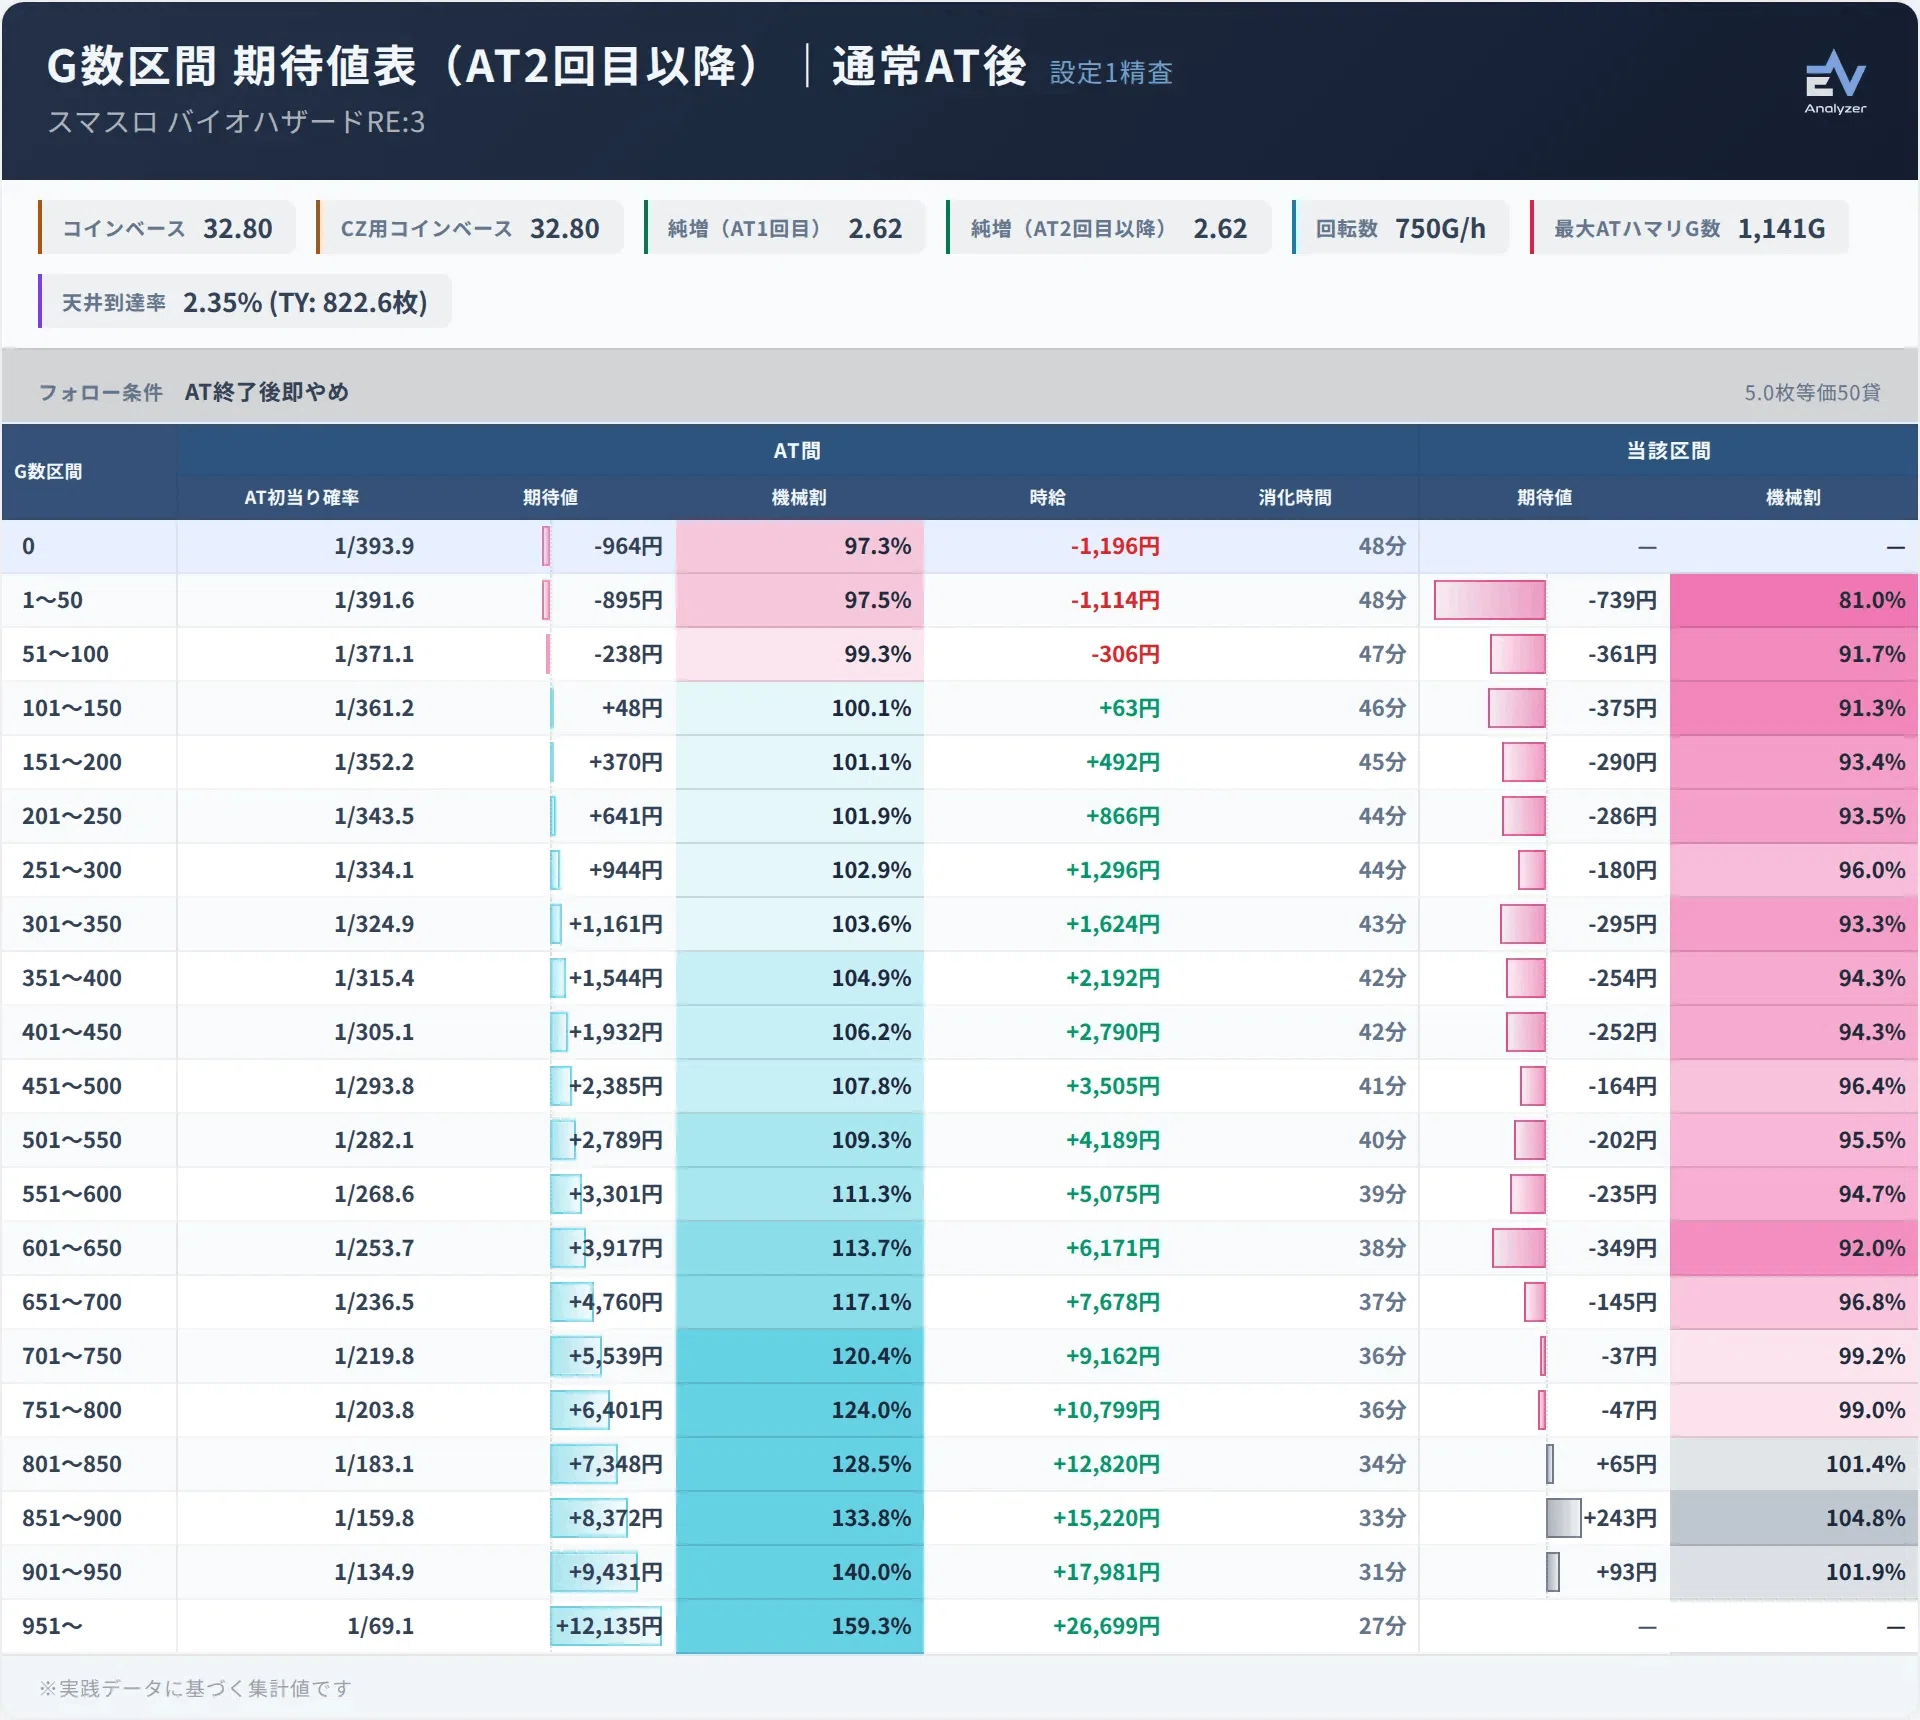This screenshot has width=1920, height=1720.
Task: Click the 81.0% pink 機械割 cell
Action: [x=1794, y=600]
